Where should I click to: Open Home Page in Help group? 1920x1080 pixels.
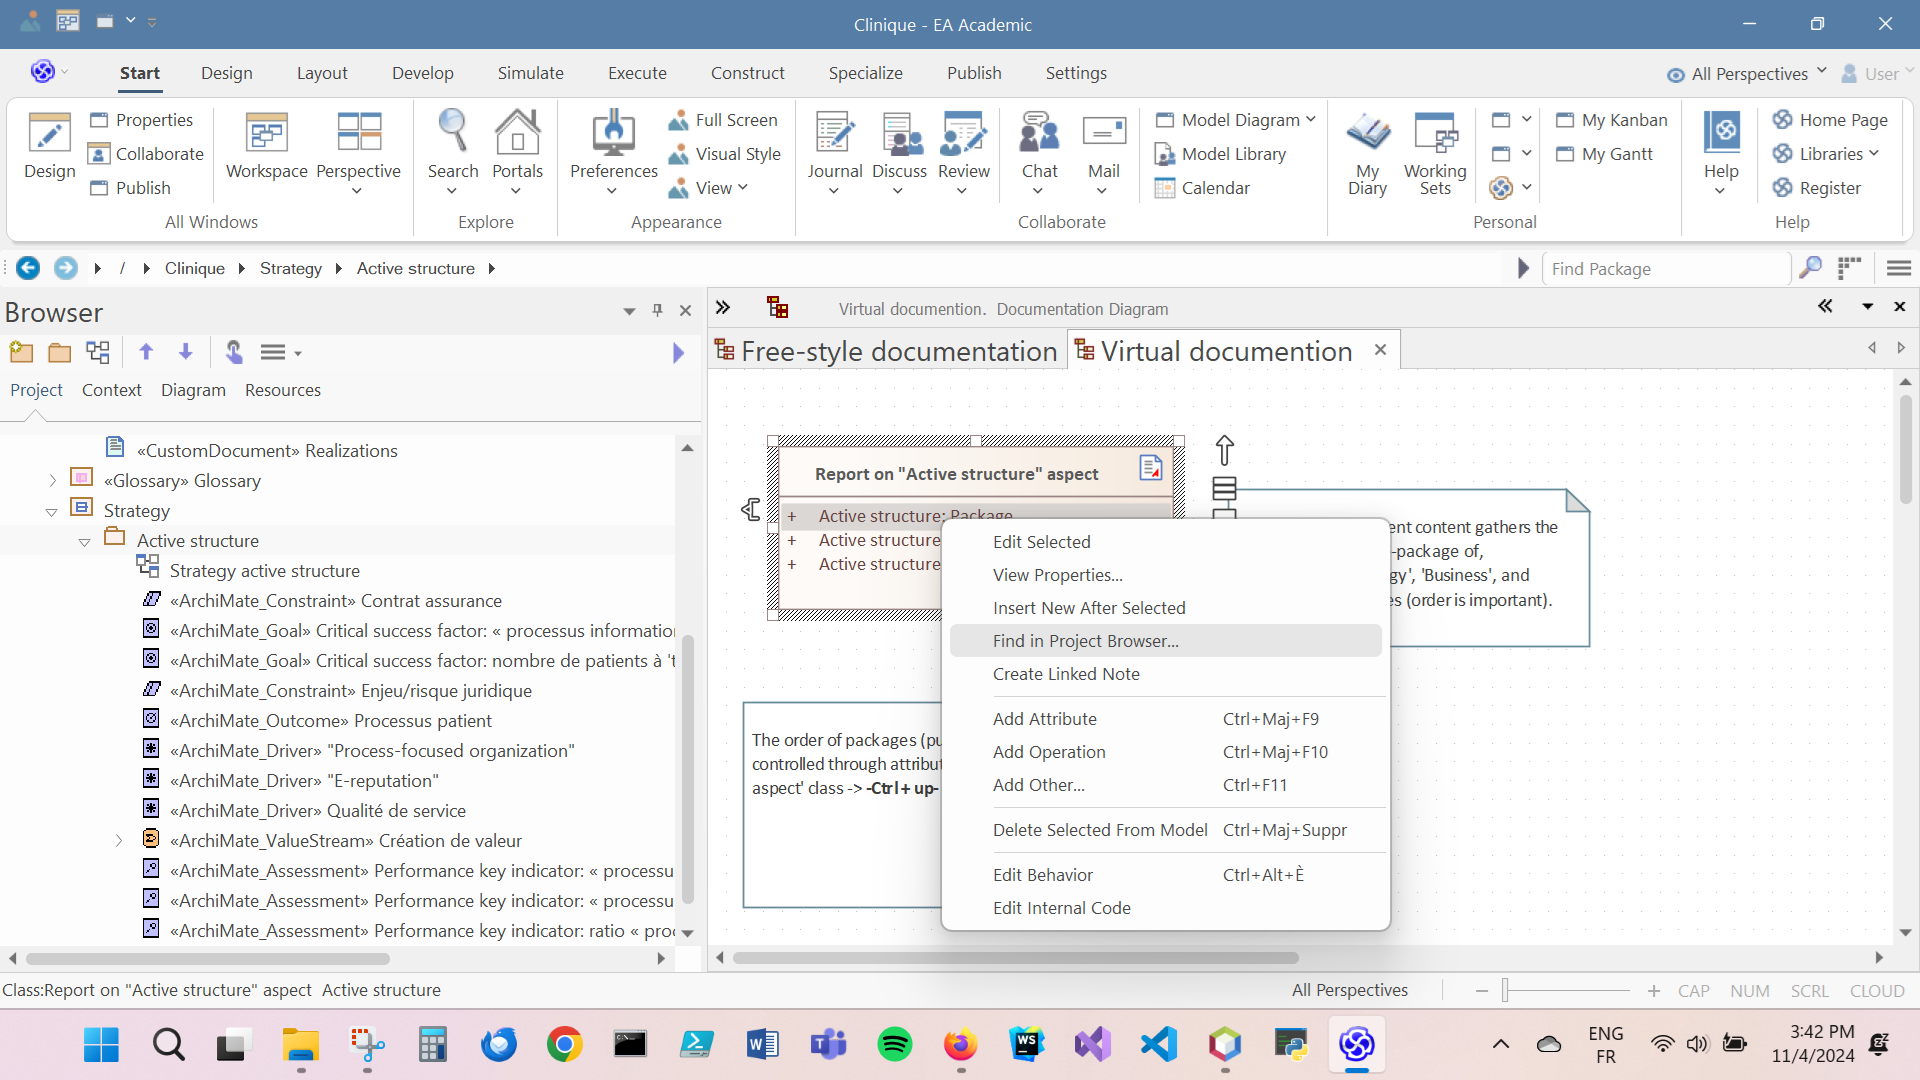(1831, 120)
